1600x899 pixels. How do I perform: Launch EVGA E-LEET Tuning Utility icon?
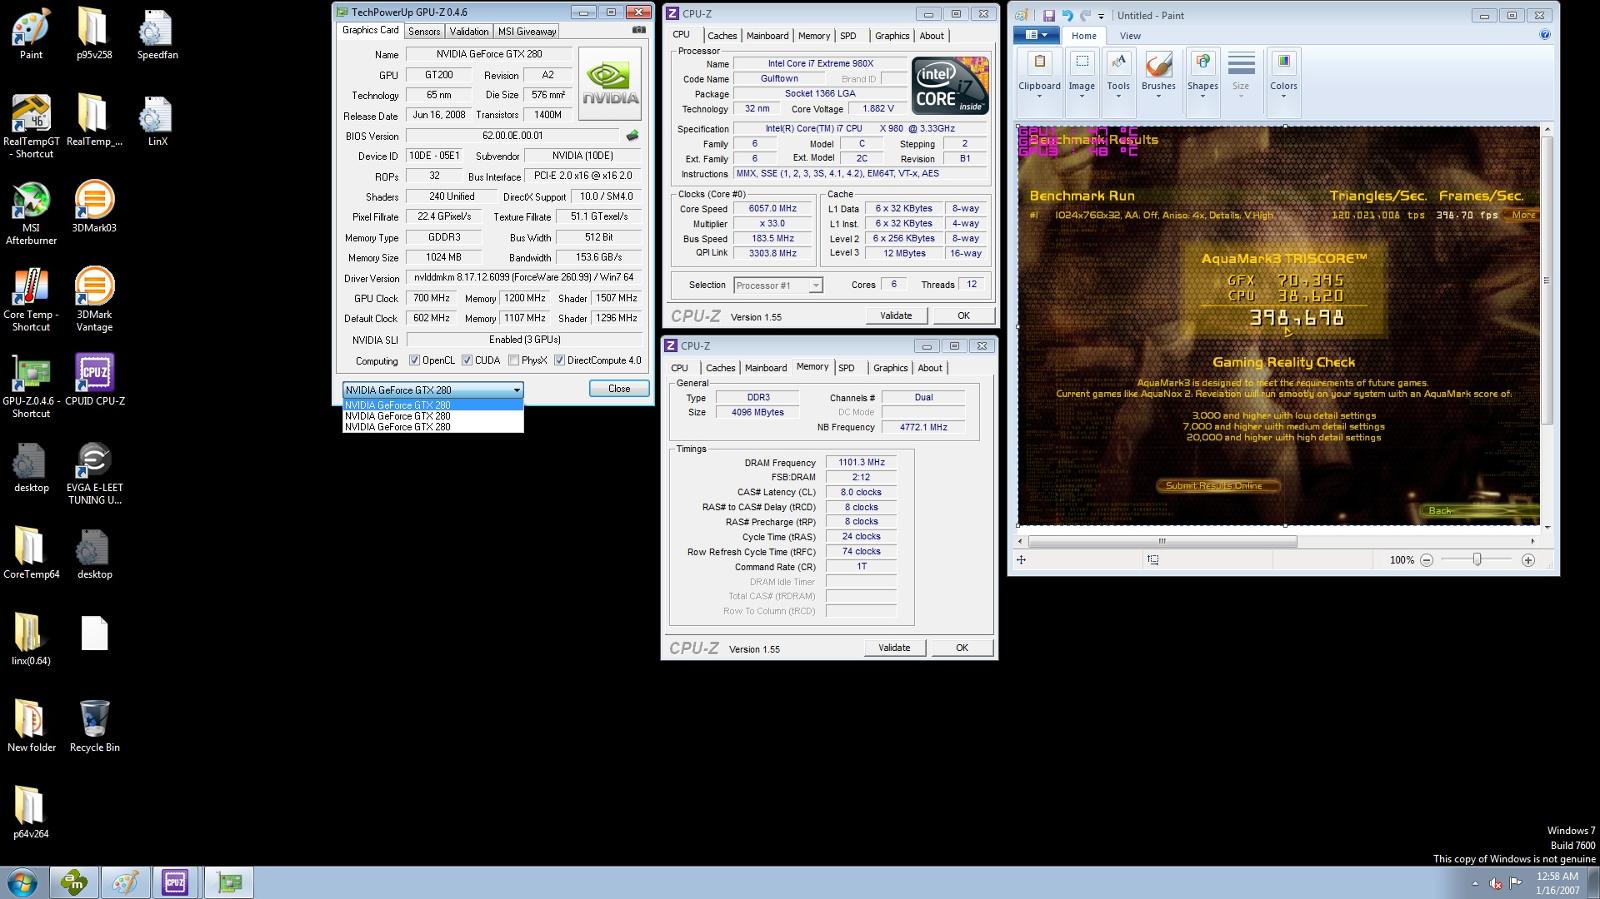94,473
